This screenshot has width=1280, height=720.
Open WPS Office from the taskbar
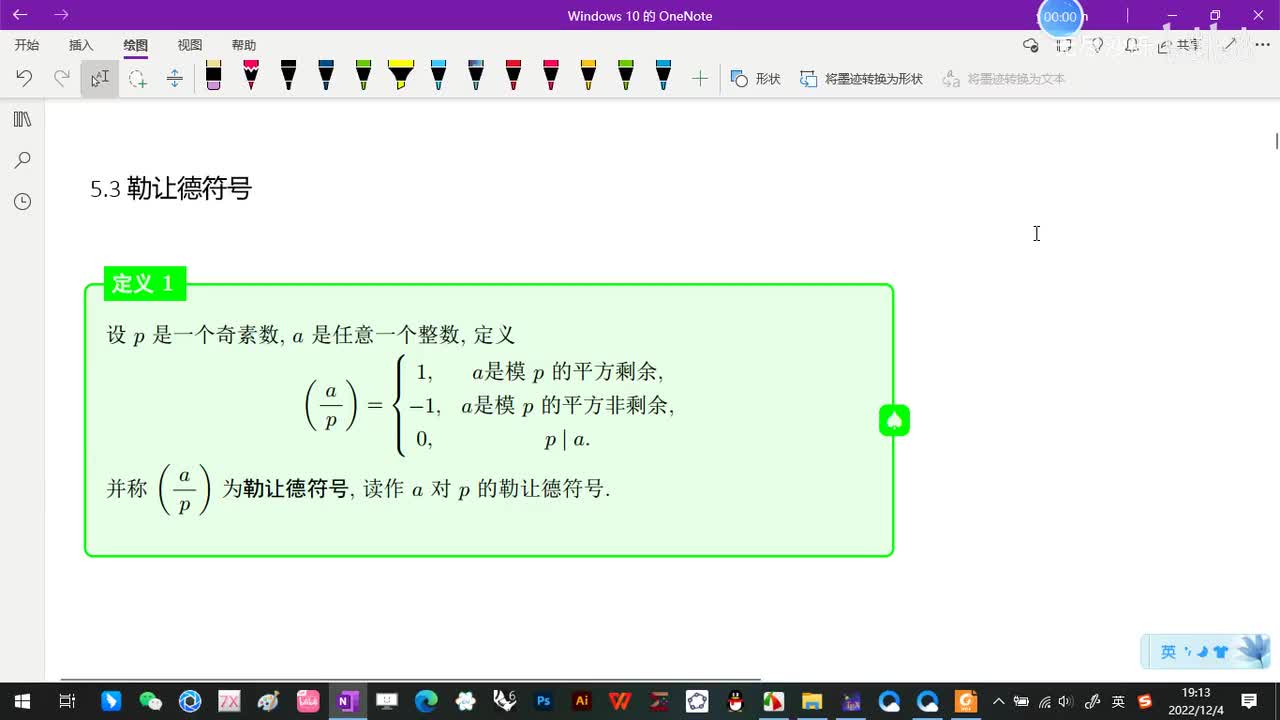coord(619,701)
